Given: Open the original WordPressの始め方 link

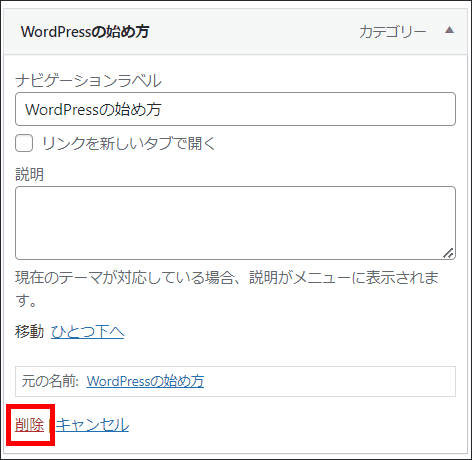Looking at the screenshot, I should (145, 381).
